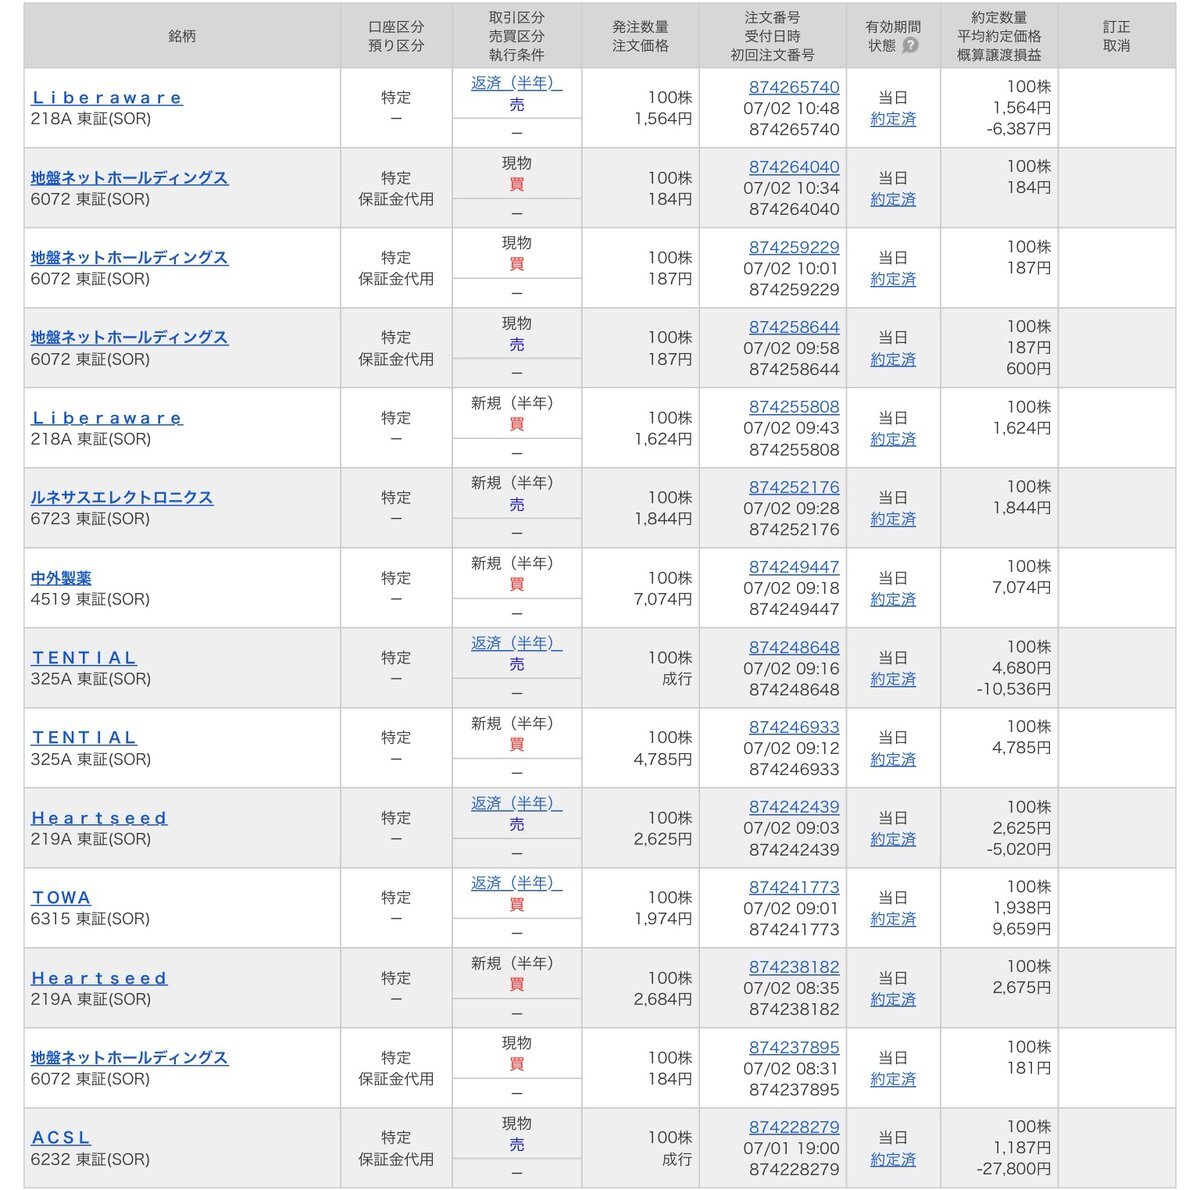
Task: Open the 中外製薬 stock link
Action: pyautogui.click(x=61, y=578)
